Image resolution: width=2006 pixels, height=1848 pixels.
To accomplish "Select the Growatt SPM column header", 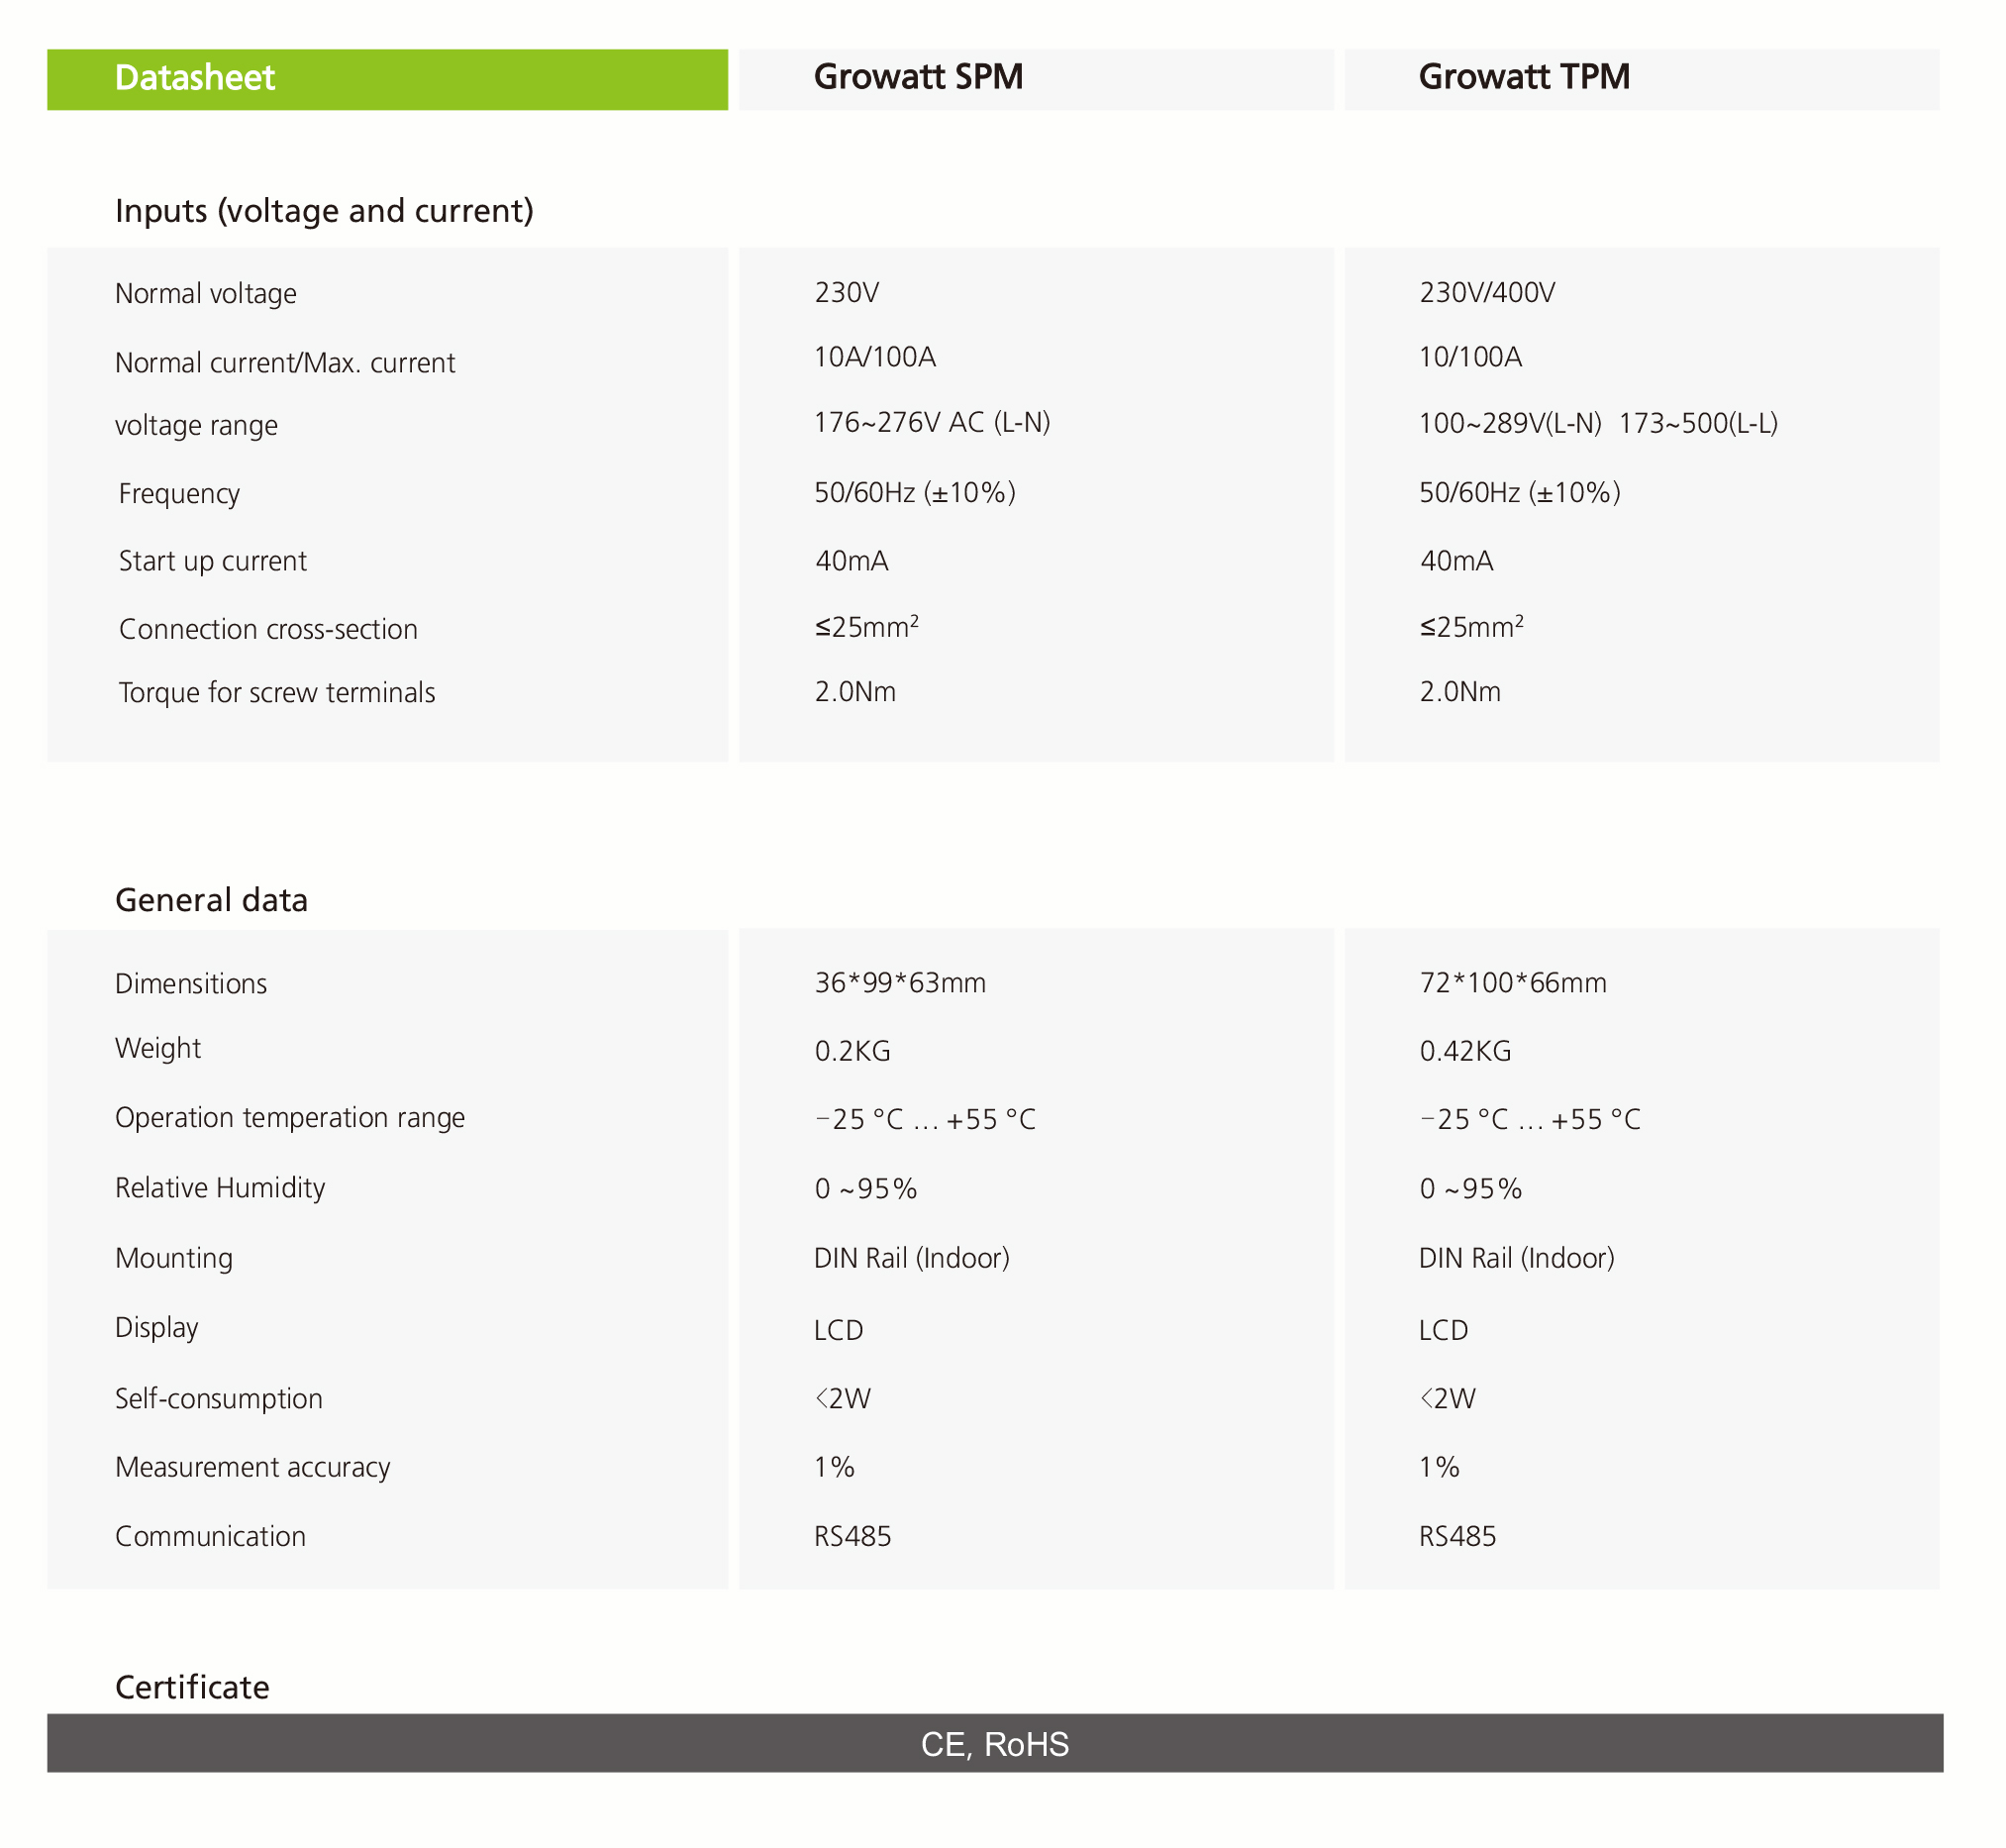I will point(917,77).
